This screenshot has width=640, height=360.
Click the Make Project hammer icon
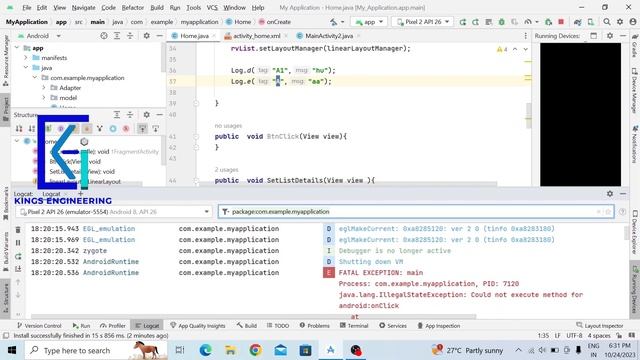coord(334,22)
